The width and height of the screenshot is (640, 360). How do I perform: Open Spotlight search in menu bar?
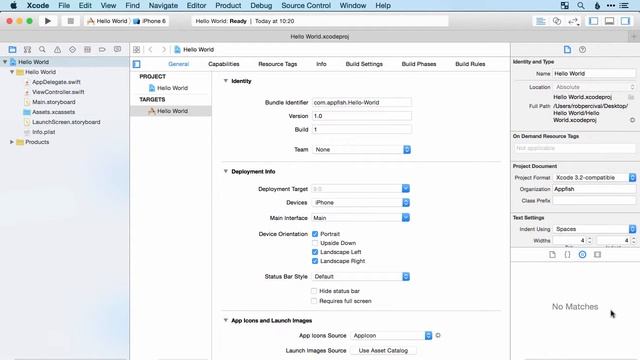tap(580, 5)
